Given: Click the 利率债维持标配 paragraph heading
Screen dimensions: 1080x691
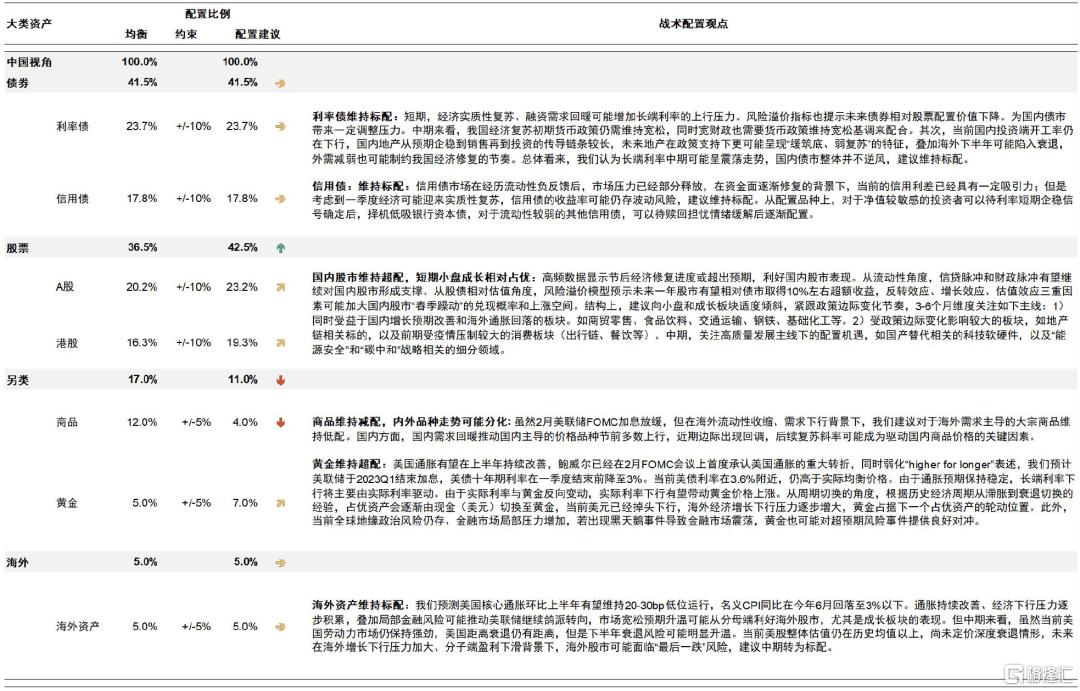Looking at the screenshot, I should [354, 117].
